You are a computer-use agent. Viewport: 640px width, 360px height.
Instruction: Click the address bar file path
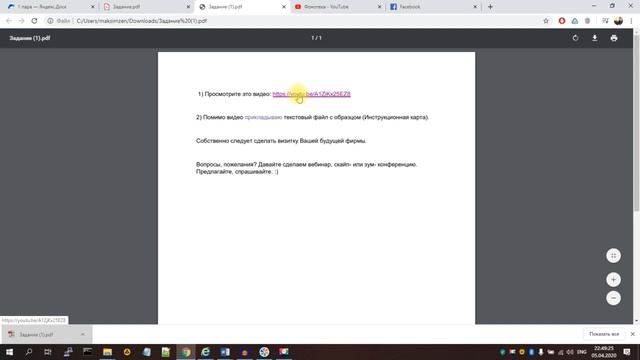(x=142, y=21)
